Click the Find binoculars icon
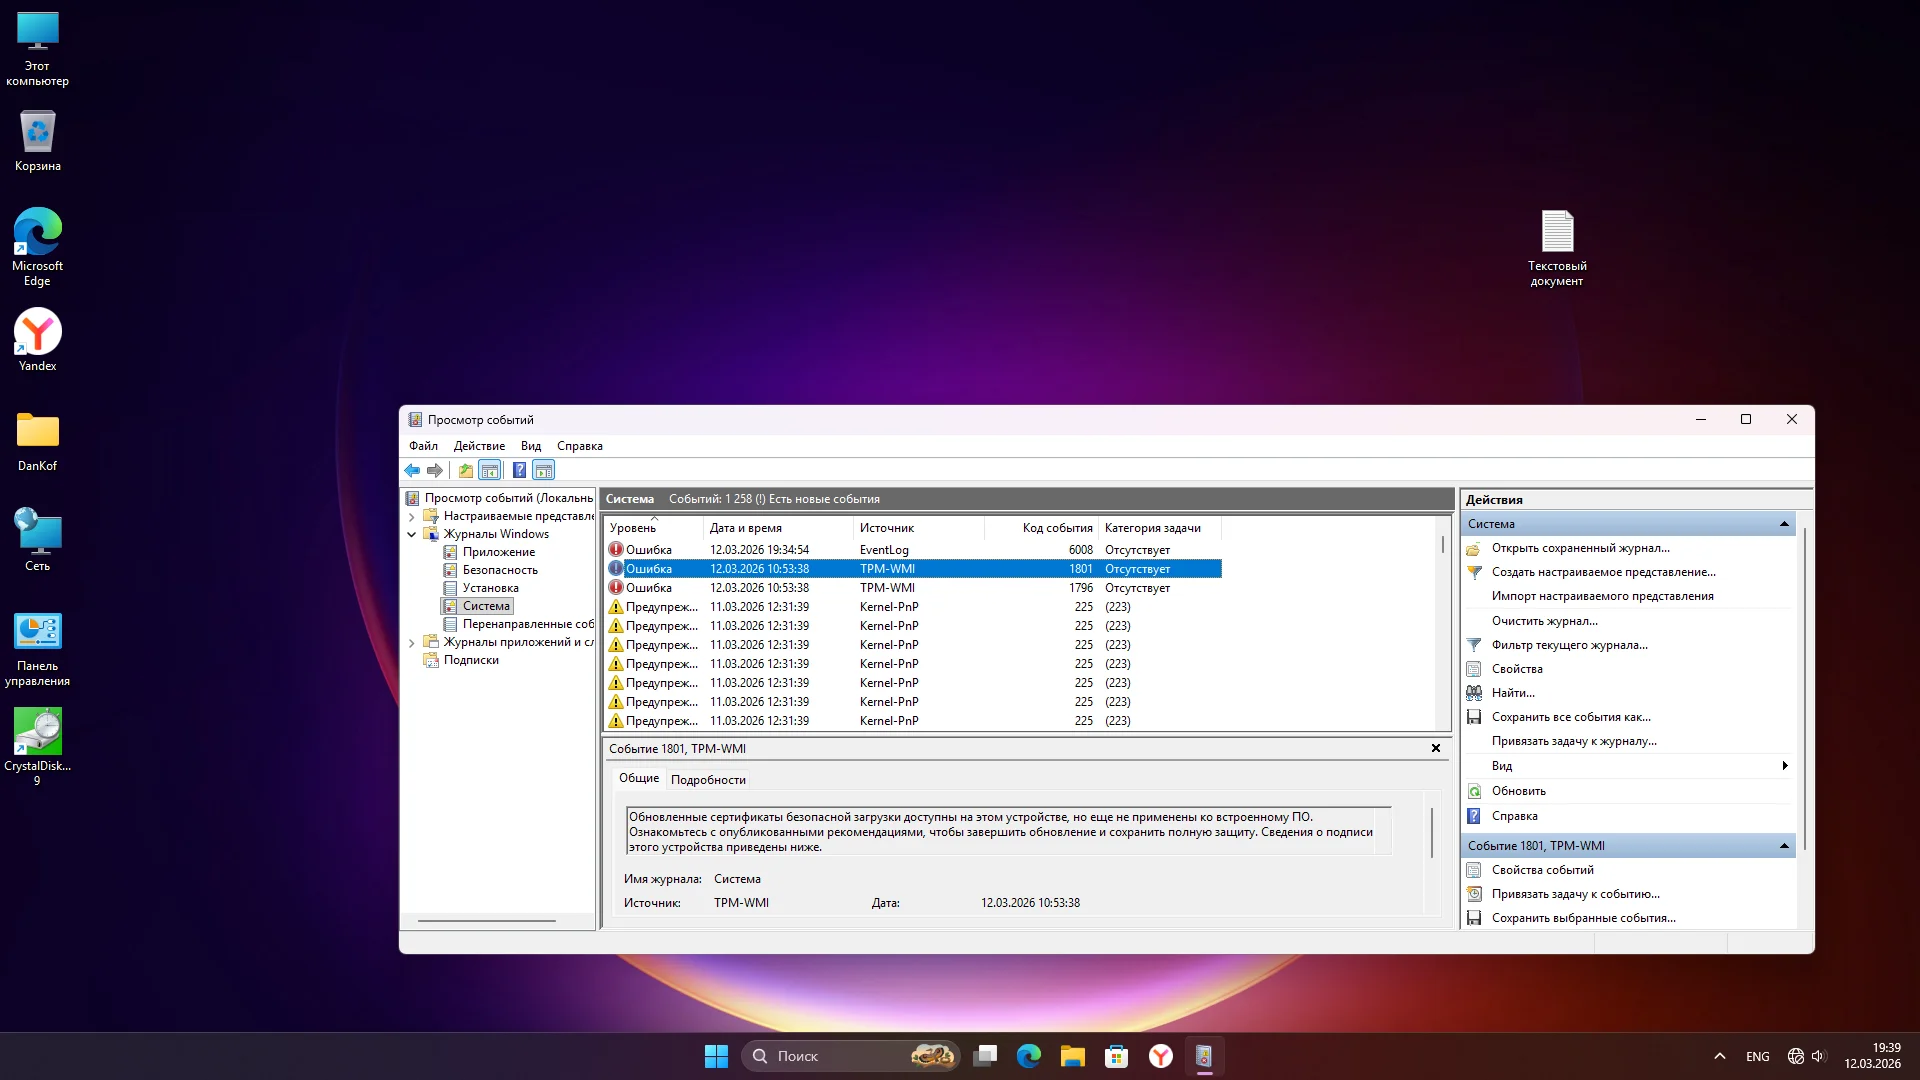Image resolution: width=1920 pixels, height=1080 pixels. coord(1474,693)
